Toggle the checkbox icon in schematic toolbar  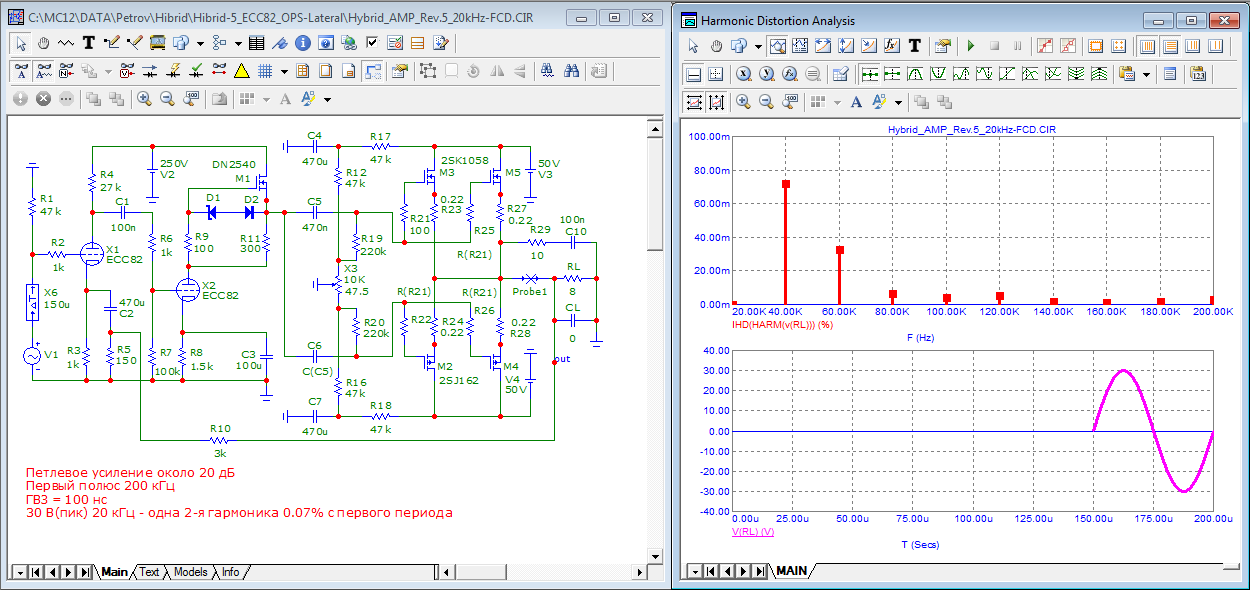point(372,43)
